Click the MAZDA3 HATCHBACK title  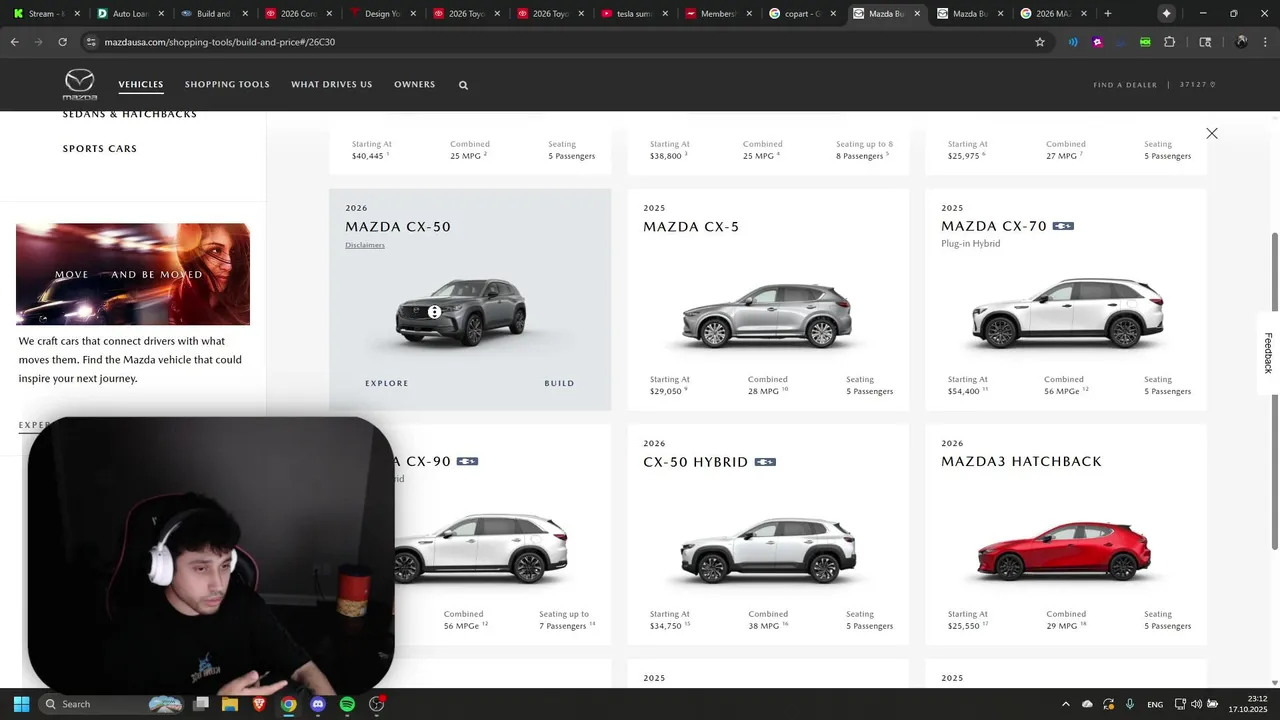(1021, 462)
